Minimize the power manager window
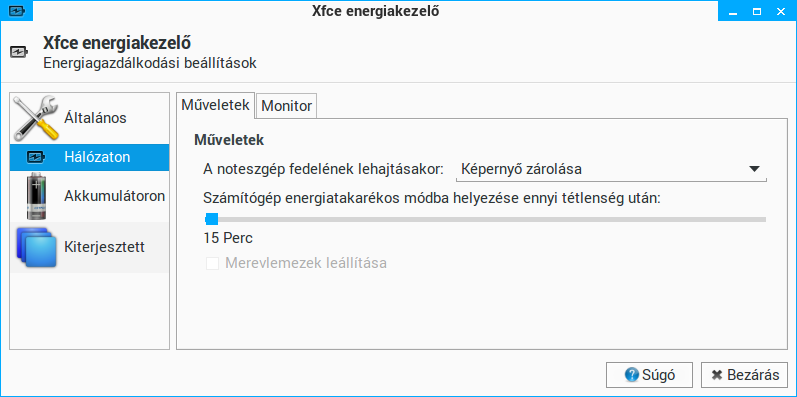 (732, 11)
